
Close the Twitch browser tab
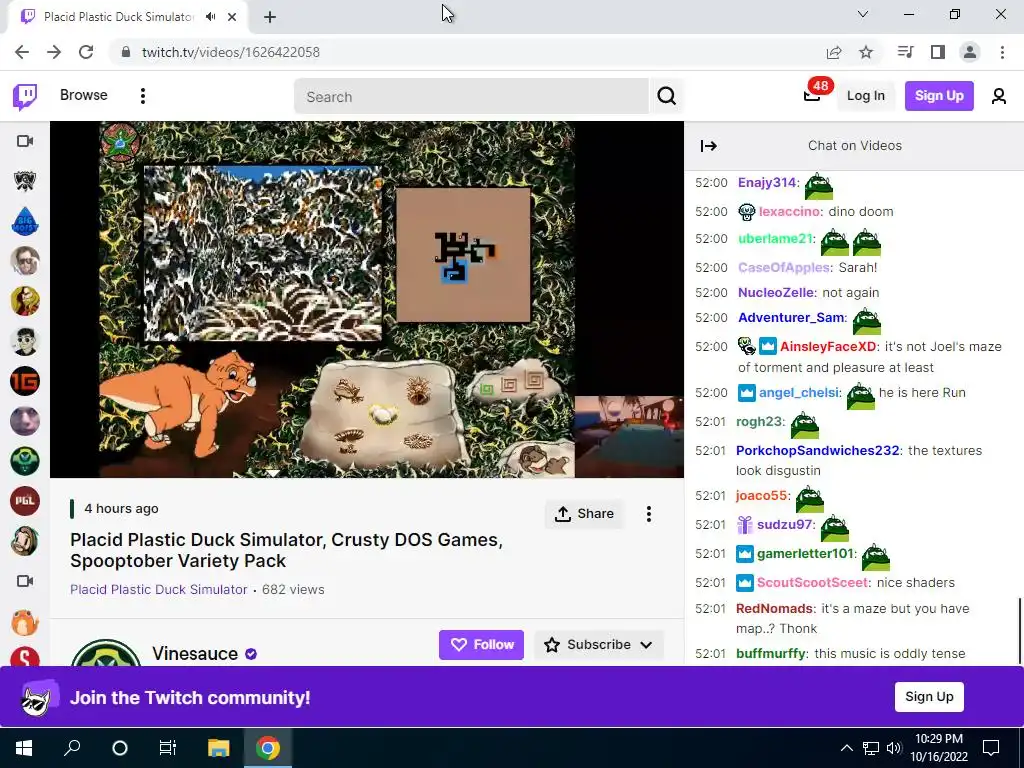(x=232, y=17)
